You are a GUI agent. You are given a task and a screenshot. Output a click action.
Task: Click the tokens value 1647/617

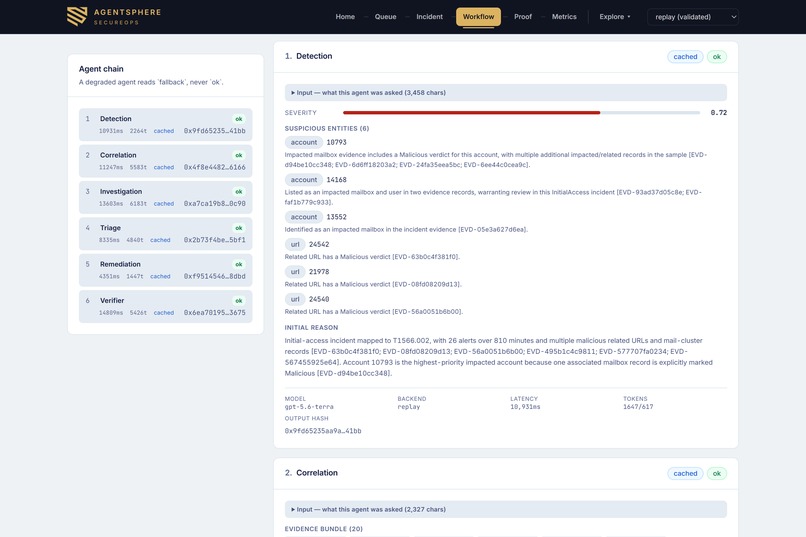pyautogui.click(x=638, y=407)
